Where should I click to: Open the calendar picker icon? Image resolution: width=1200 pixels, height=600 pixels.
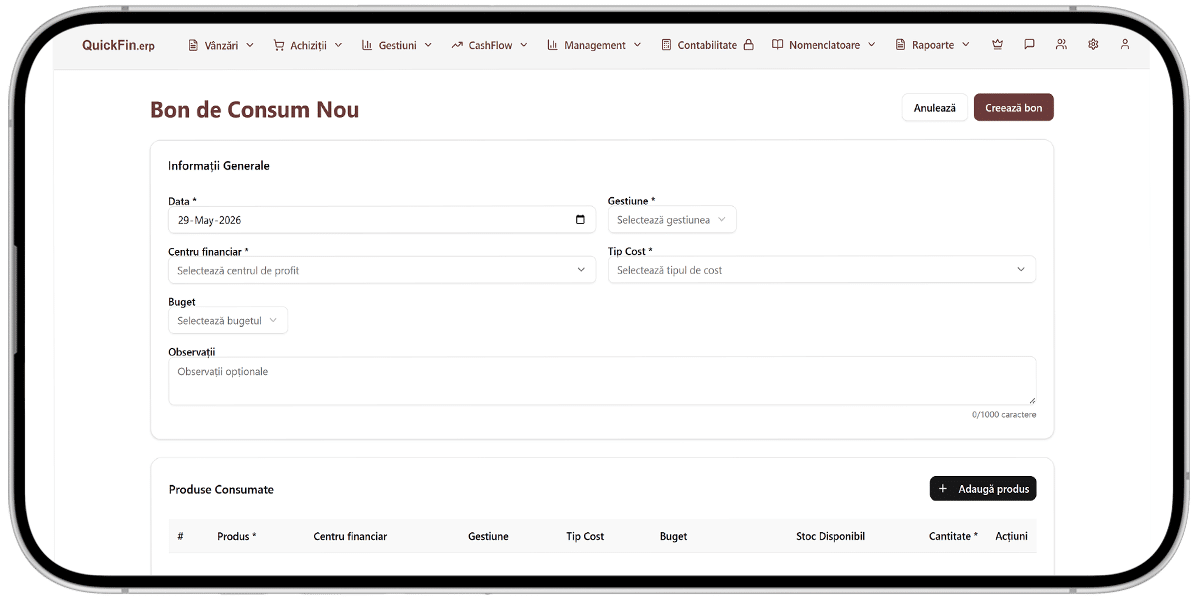(x=580, y=220)
